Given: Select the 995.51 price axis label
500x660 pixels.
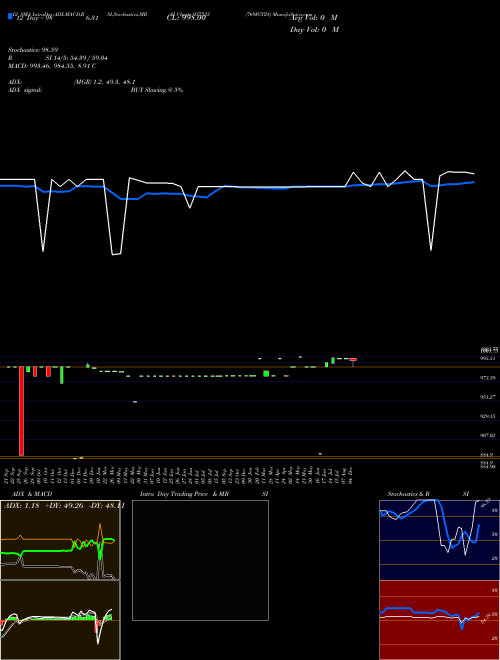Looking at the screenshot, I should pyautogui.click(x=488, y=358).
